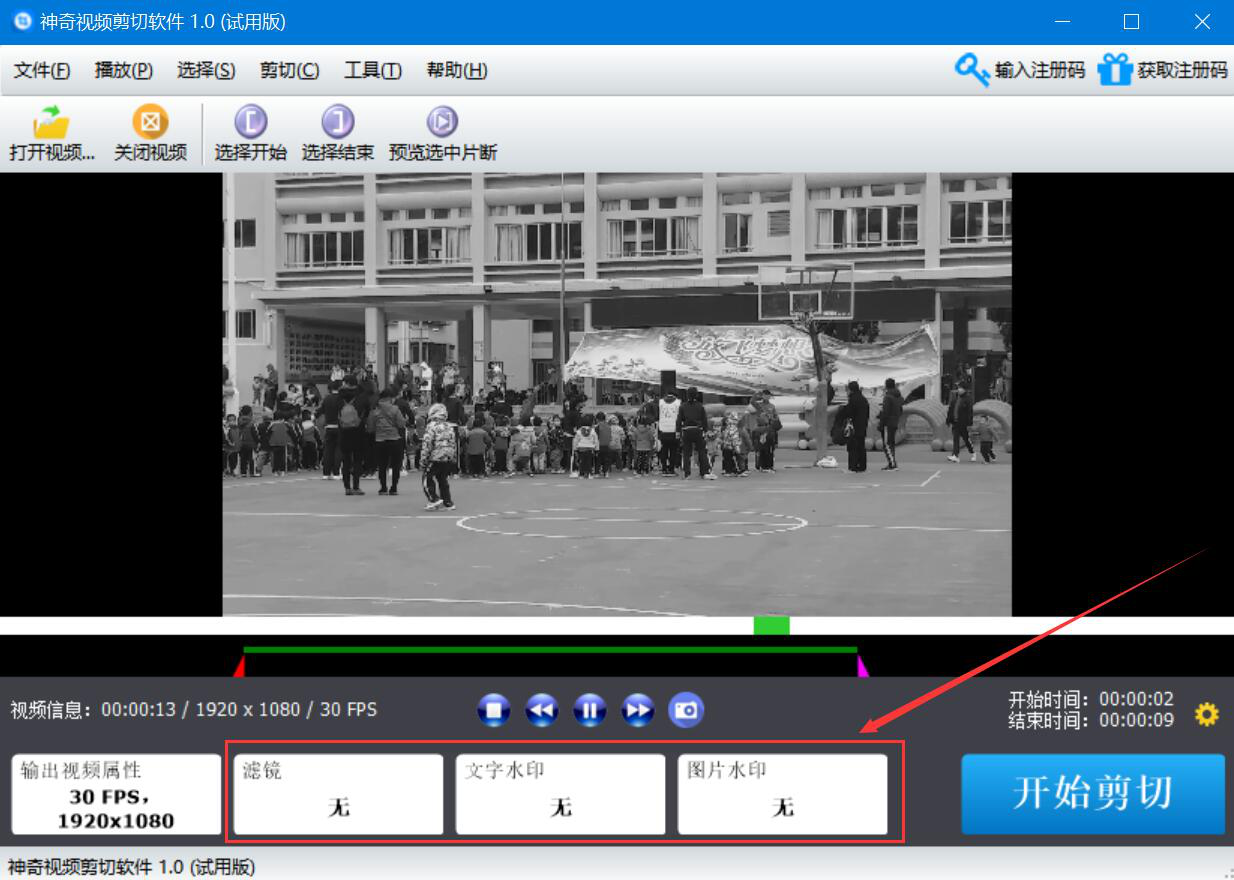Close the application window
Screen dimensions: 1234x880
[x=1203, y=21]
